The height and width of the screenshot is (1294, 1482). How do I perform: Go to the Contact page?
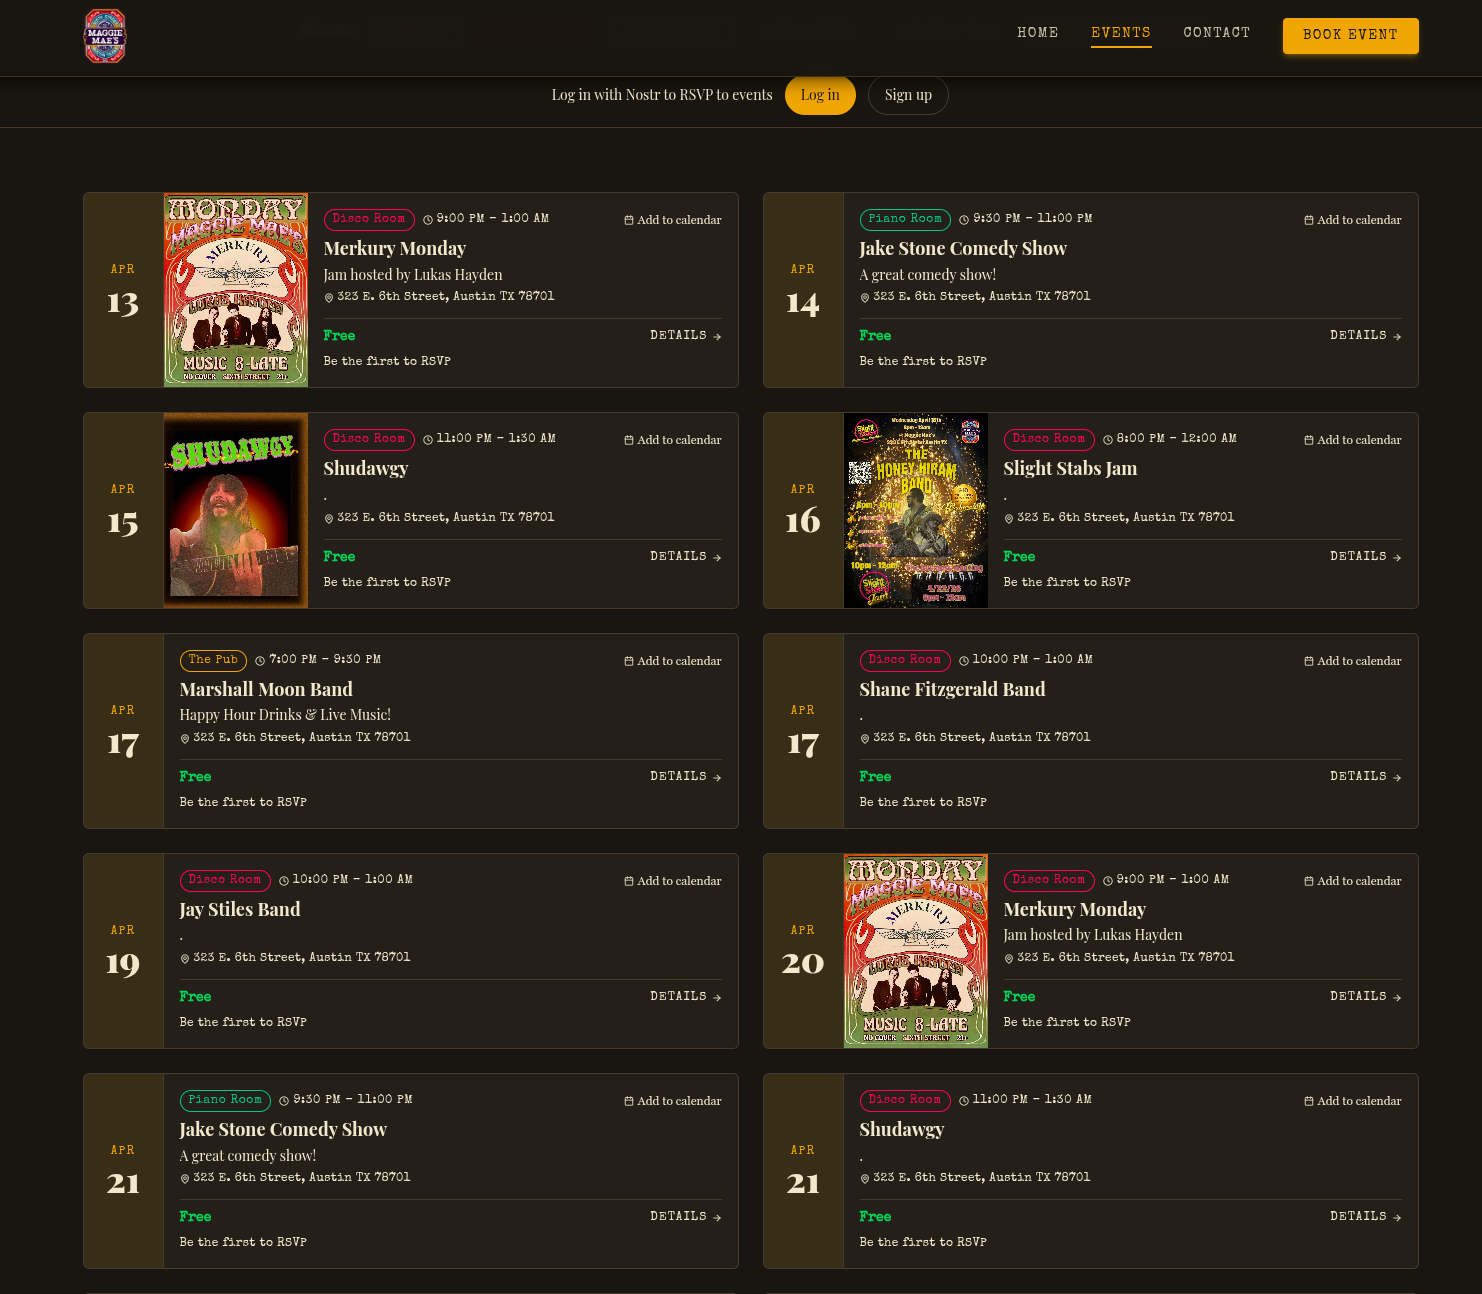tap(1216, 33)
